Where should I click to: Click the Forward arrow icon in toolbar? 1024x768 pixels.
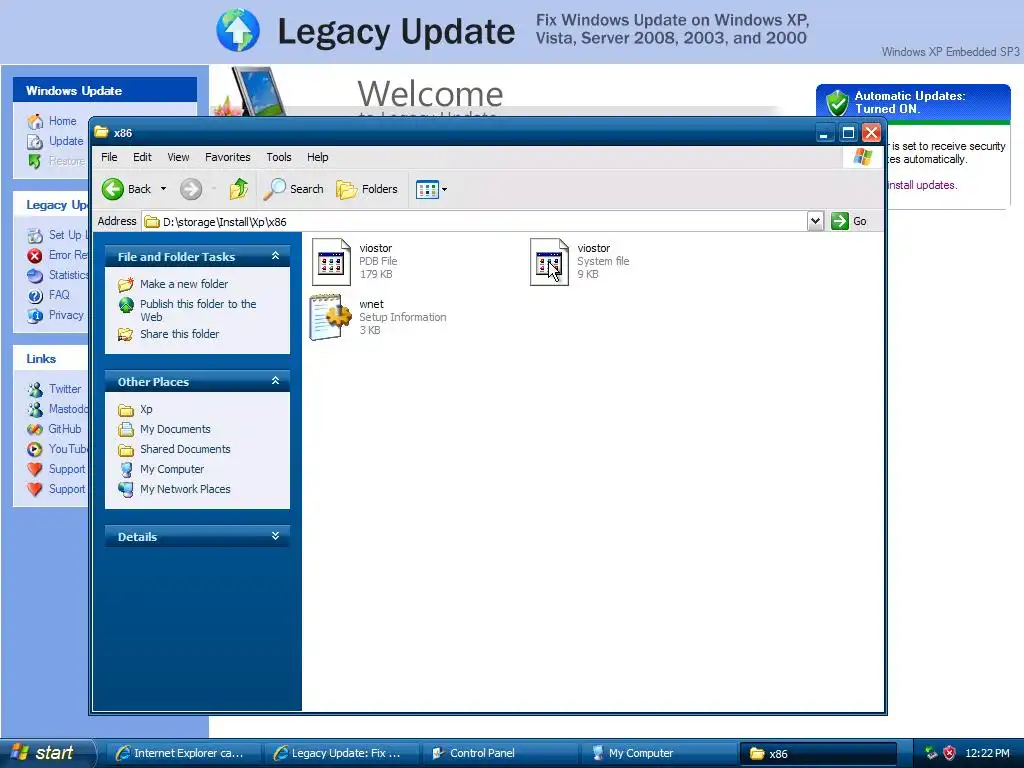click(191, 189)
